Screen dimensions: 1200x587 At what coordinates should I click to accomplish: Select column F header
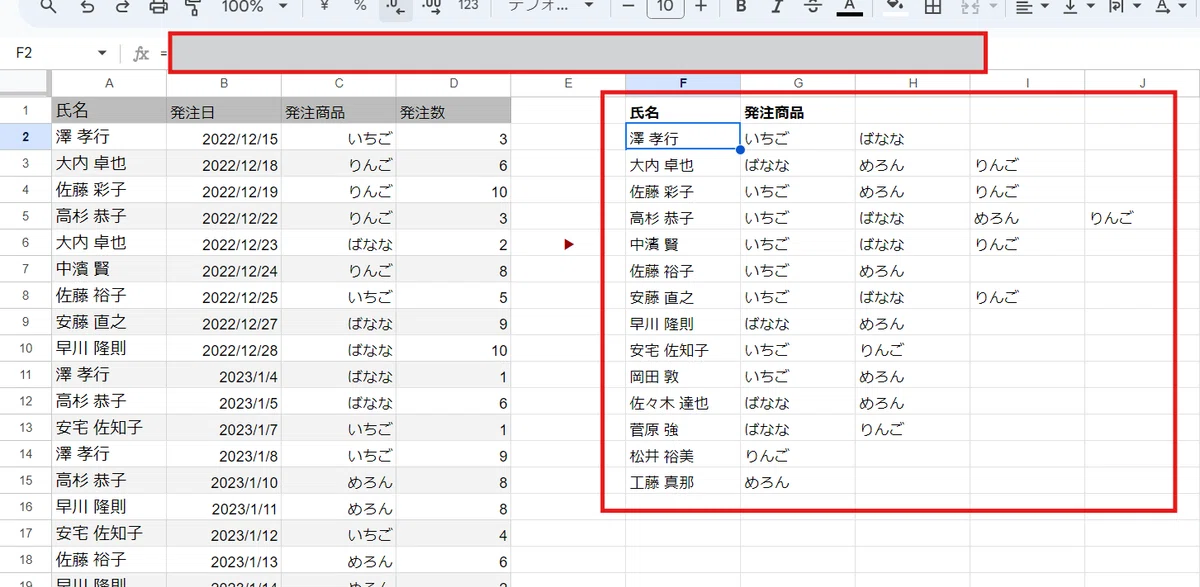(683, 83)
